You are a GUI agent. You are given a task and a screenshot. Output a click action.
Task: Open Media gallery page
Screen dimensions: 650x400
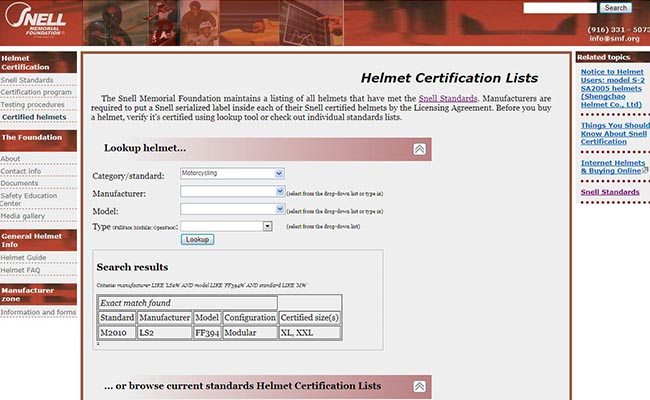[x=23, y=216]
